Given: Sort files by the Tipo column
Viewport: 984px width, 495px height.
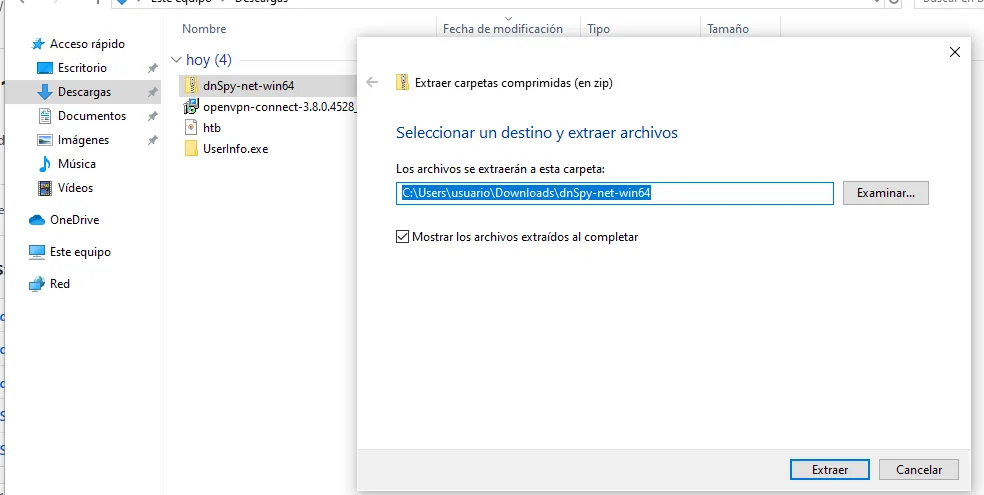Looking at the screenshot, I should tap(599, 29).
